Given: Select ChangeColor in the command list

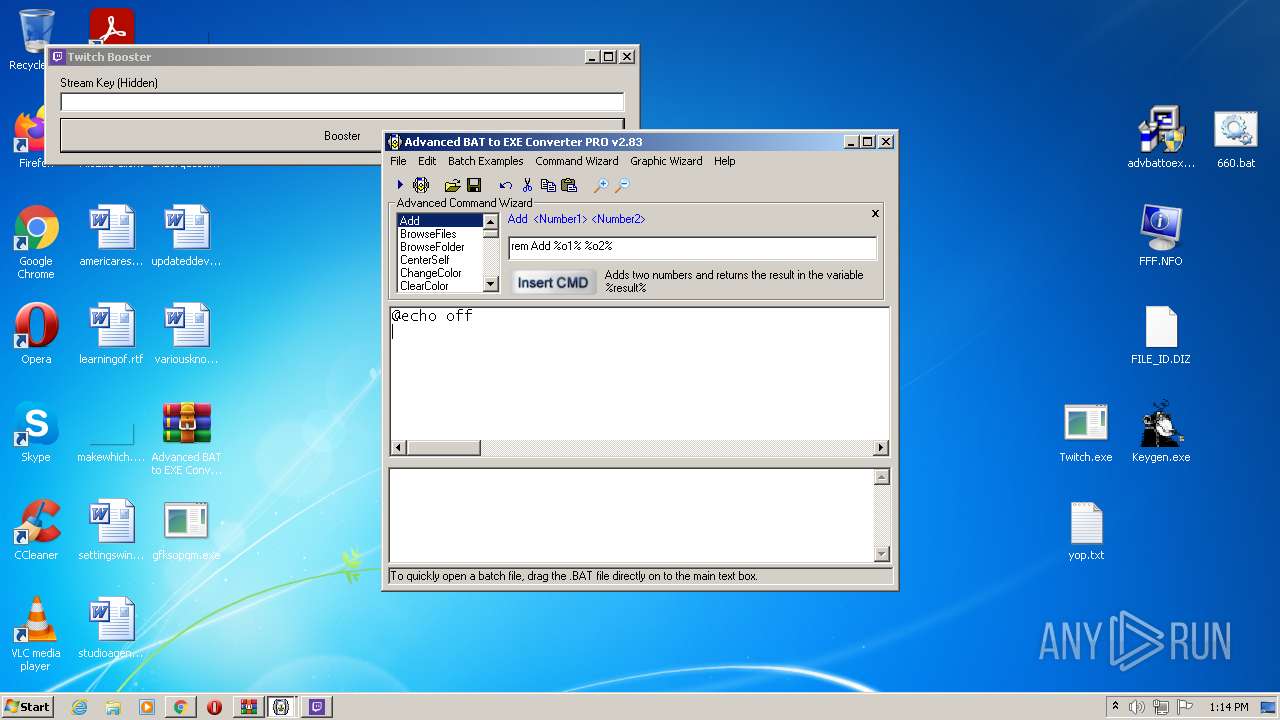Looking at the screenshot, I should (x=439, y=273).
